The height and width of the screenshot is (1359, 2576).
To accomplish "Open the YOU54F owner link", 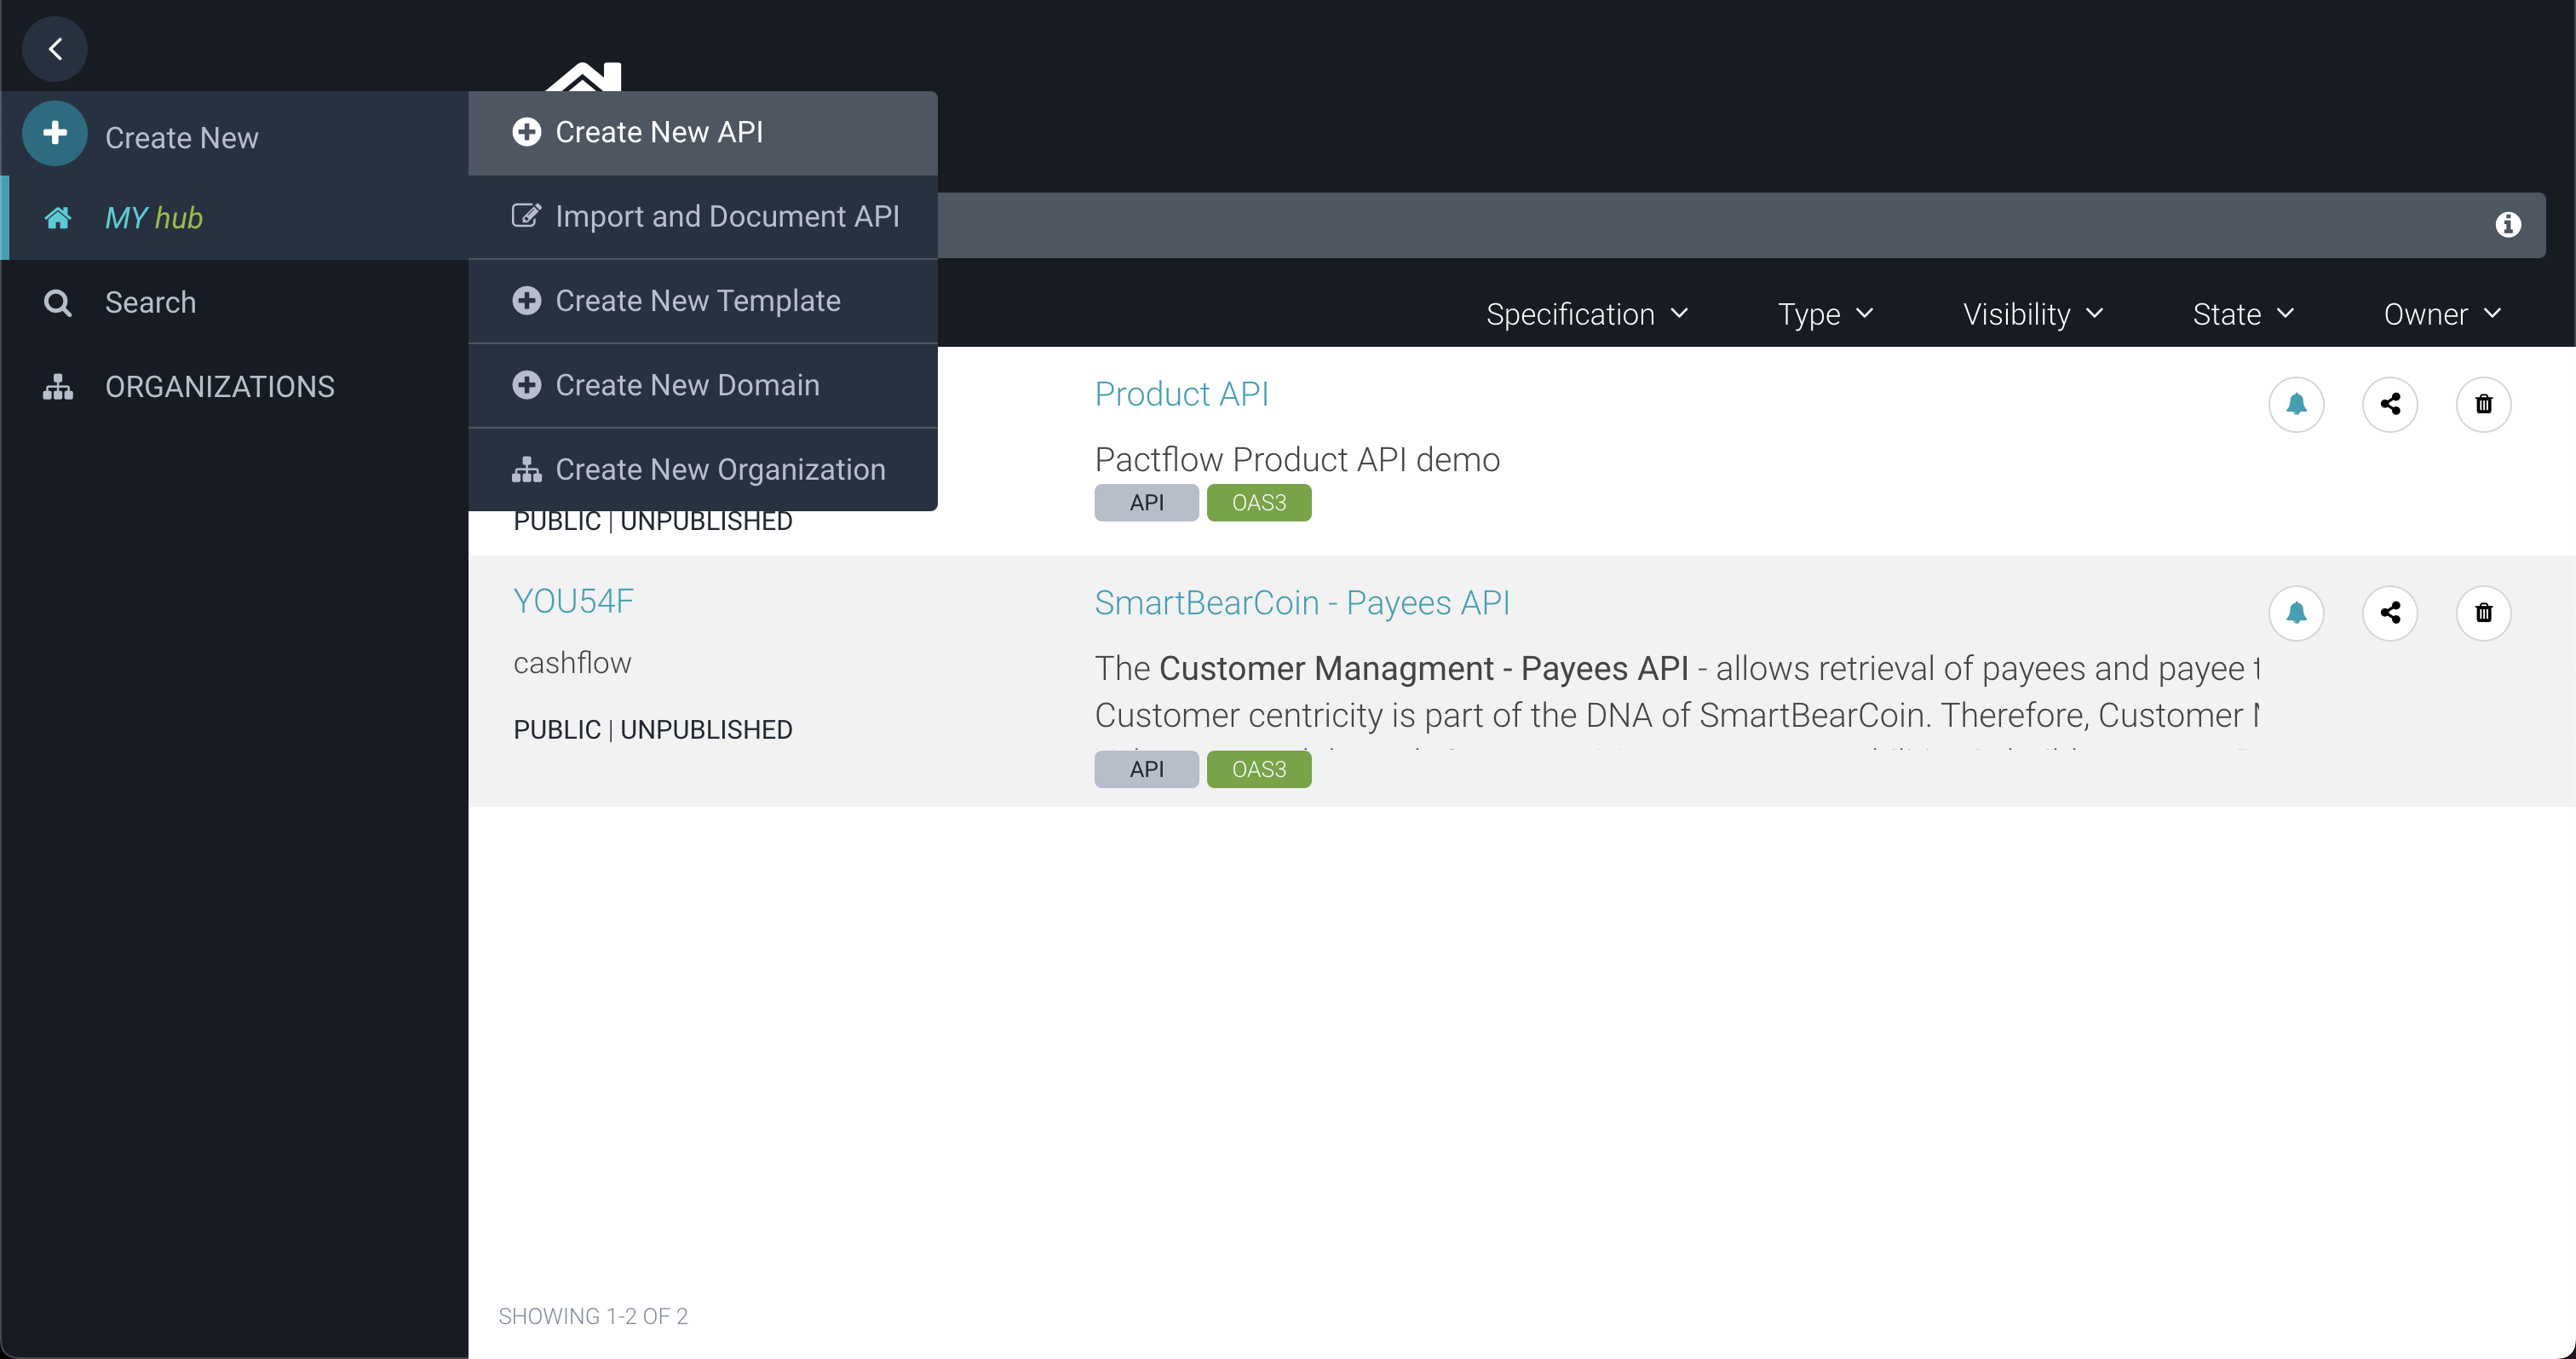I will 573,601.
